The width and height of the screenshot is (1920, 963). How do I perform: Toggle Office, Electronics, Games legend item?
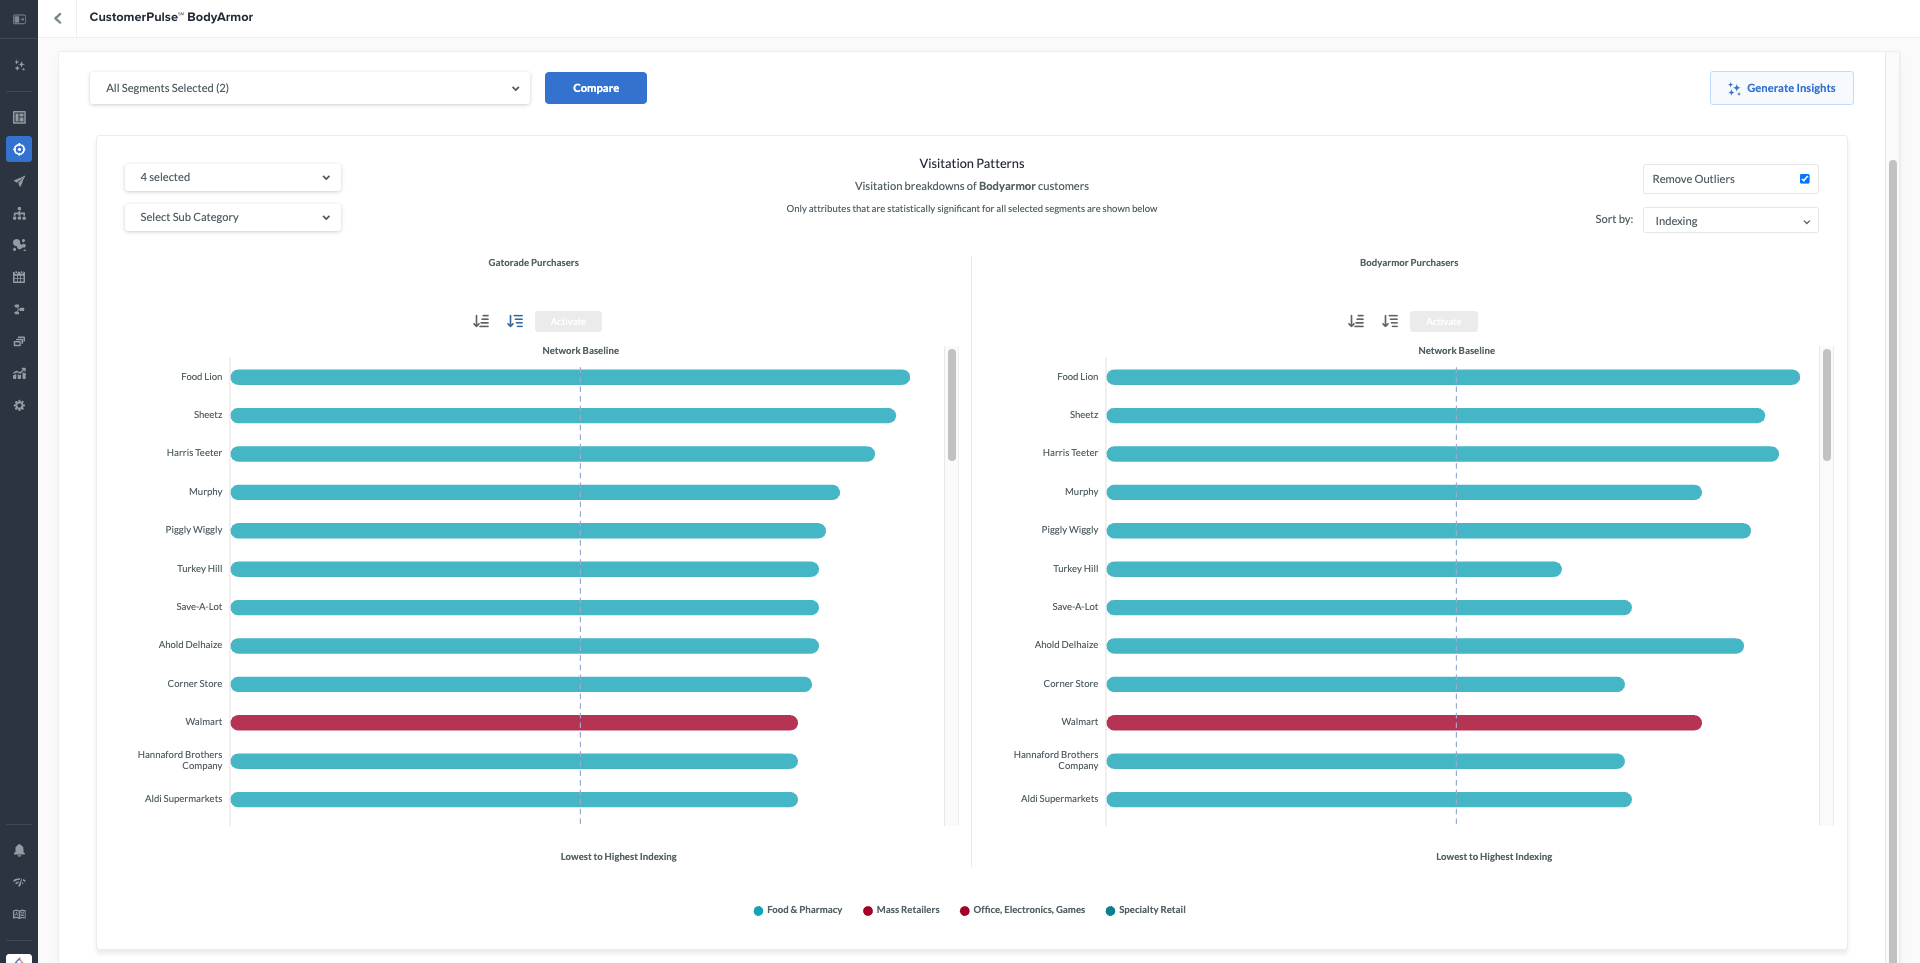[x=1022, y=910]
